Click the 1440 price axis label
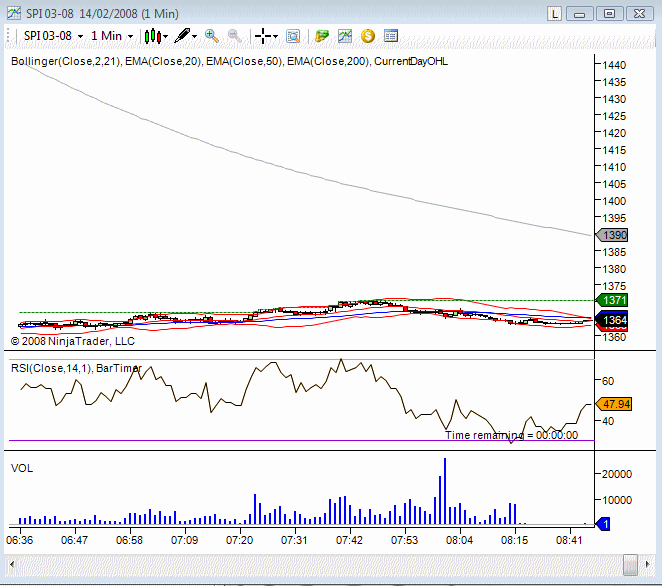The width and height of the screenshot is (662, 586). pyautogui.click(x=614, y=65)
